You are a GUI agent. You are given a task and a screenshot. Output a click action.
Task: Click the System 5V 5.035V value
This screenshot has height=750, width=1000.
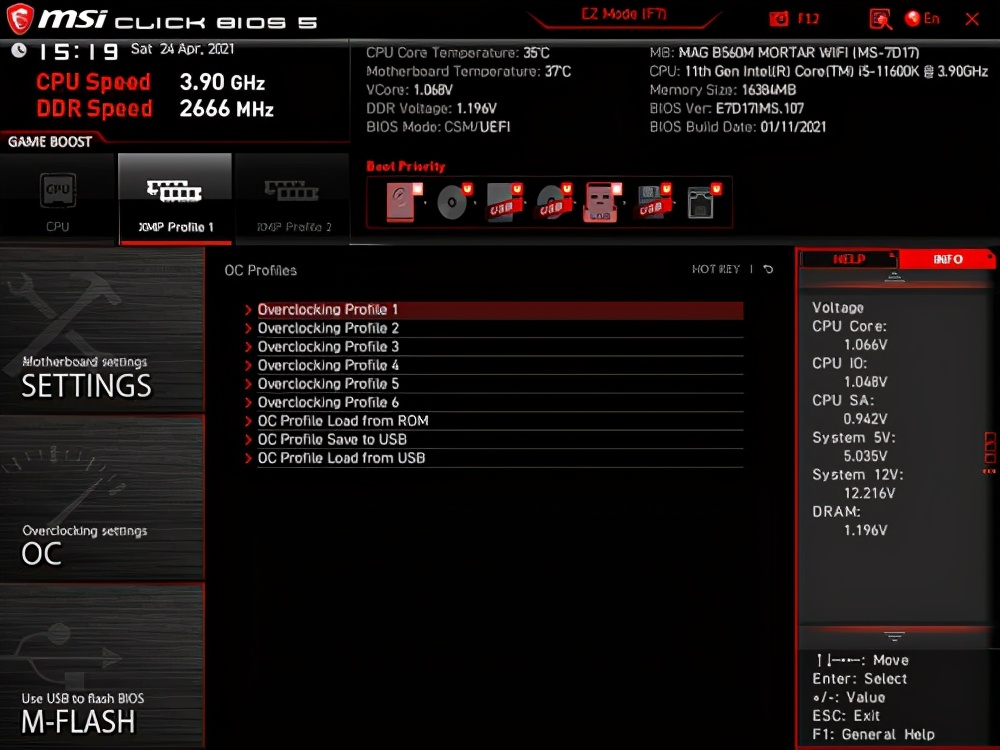(x=865, y=456)
